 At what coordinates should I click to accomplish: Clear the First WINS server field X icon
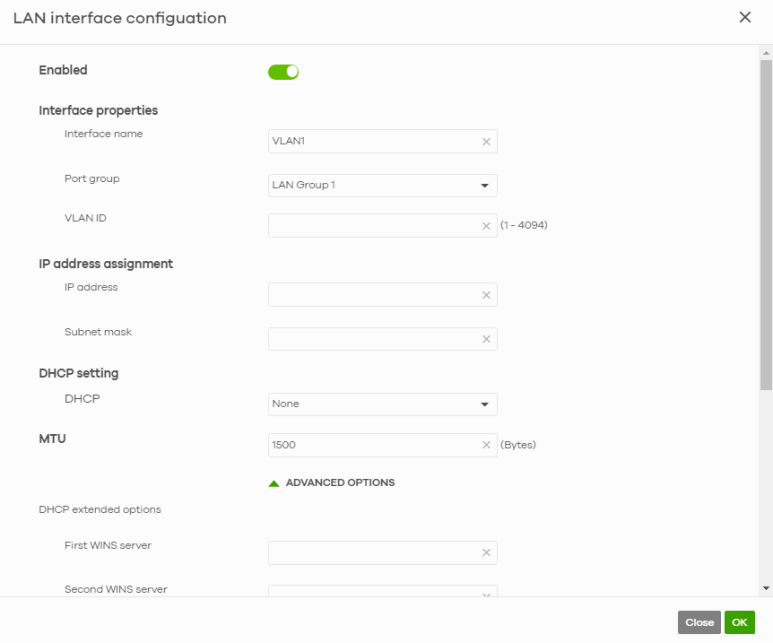click(x=486, y=553)
